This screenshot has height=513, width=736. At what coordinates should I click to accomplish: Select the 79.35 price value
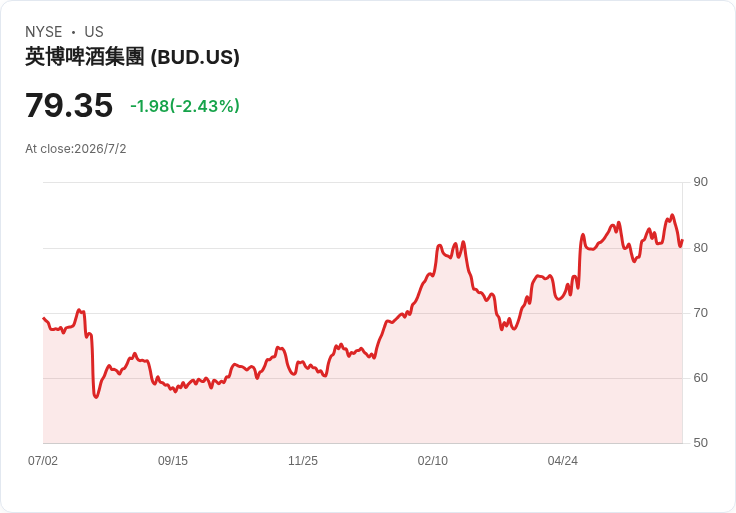69,105
